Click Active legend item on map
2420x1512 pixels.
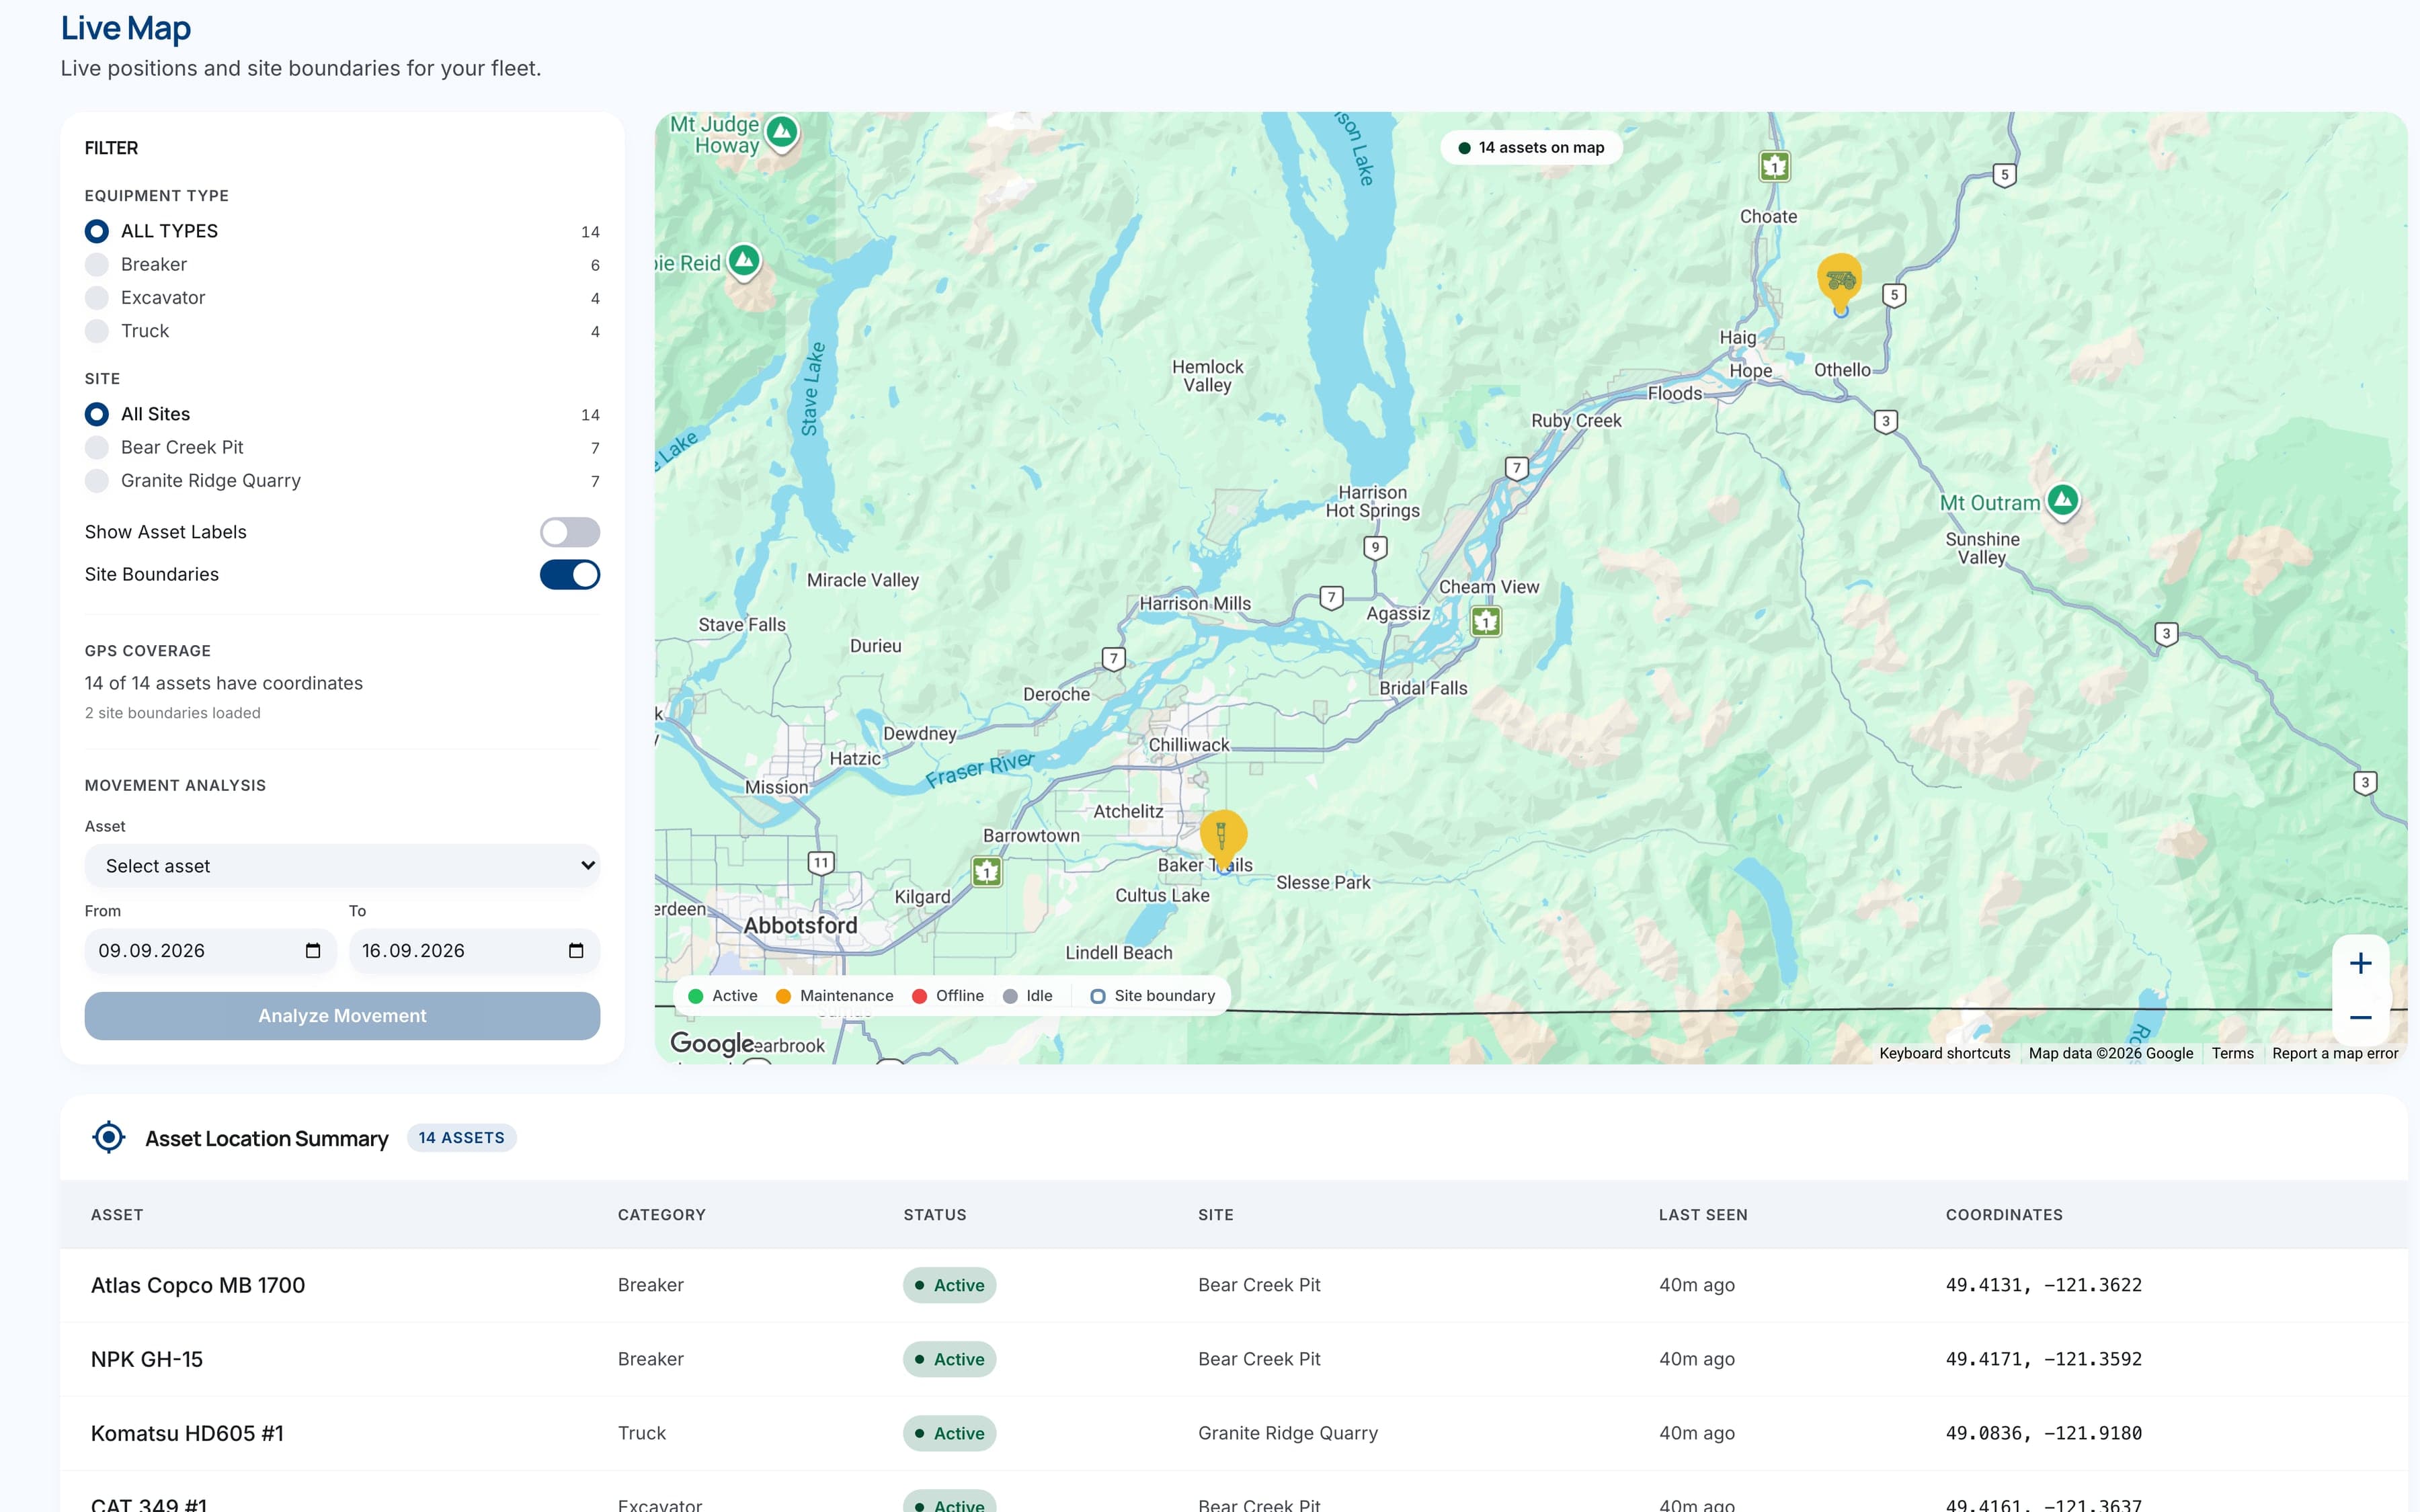[723, 995]
